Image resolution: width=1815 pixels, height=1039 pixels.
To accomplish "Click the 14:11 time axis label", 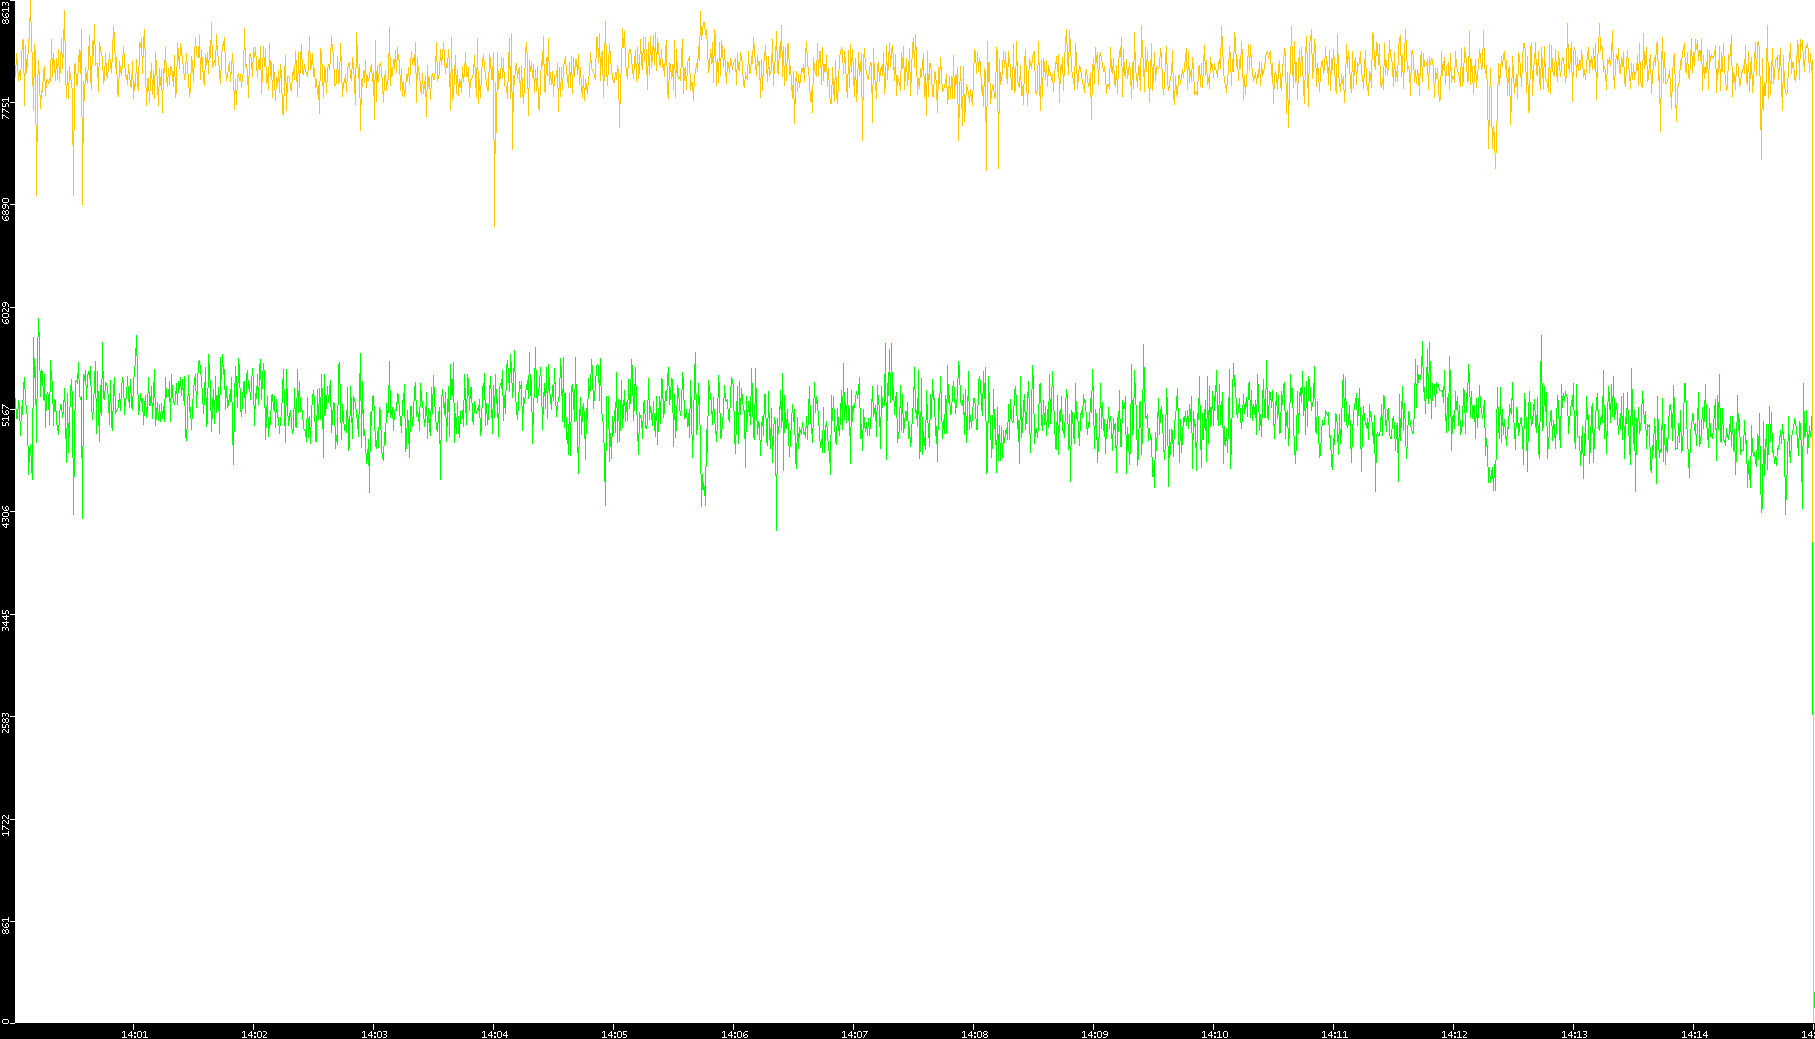I will pos(1335,1034).
